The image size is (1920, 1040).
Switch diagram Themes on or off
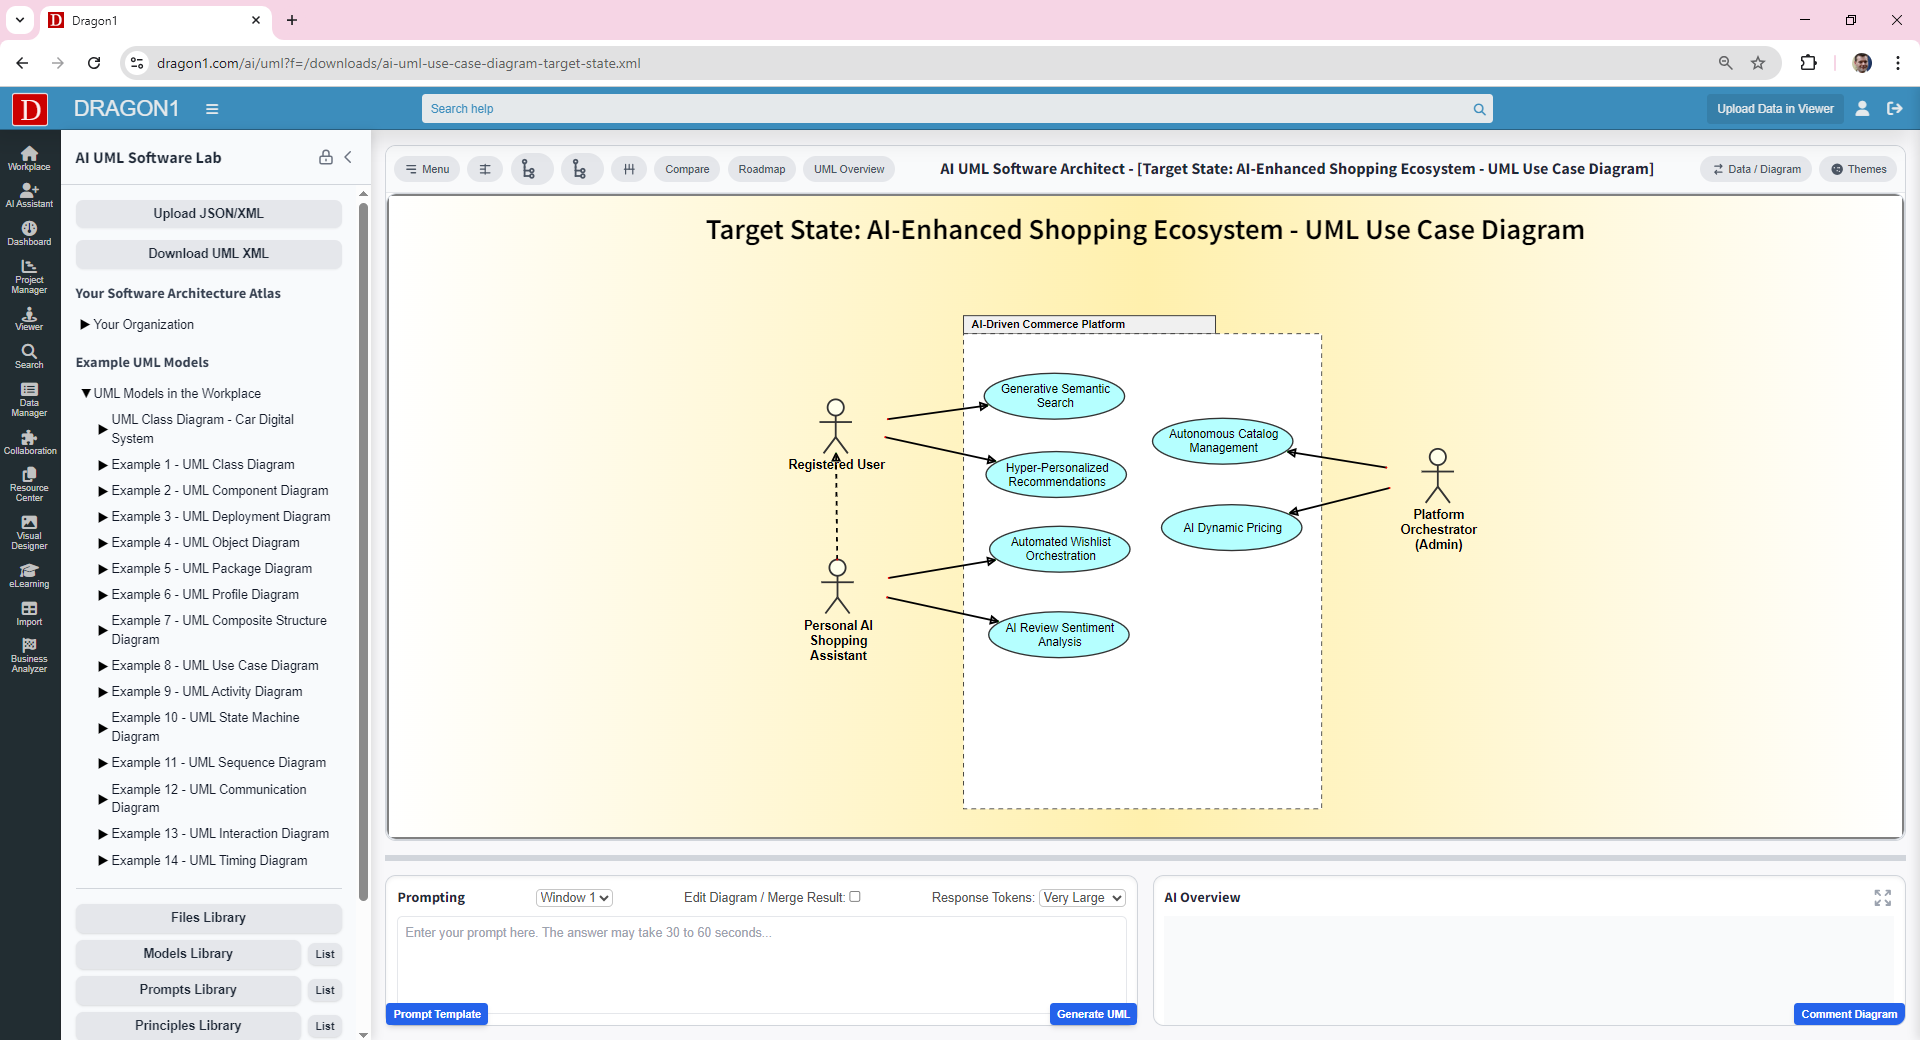pyautogui.click(x=1858, y=169)
